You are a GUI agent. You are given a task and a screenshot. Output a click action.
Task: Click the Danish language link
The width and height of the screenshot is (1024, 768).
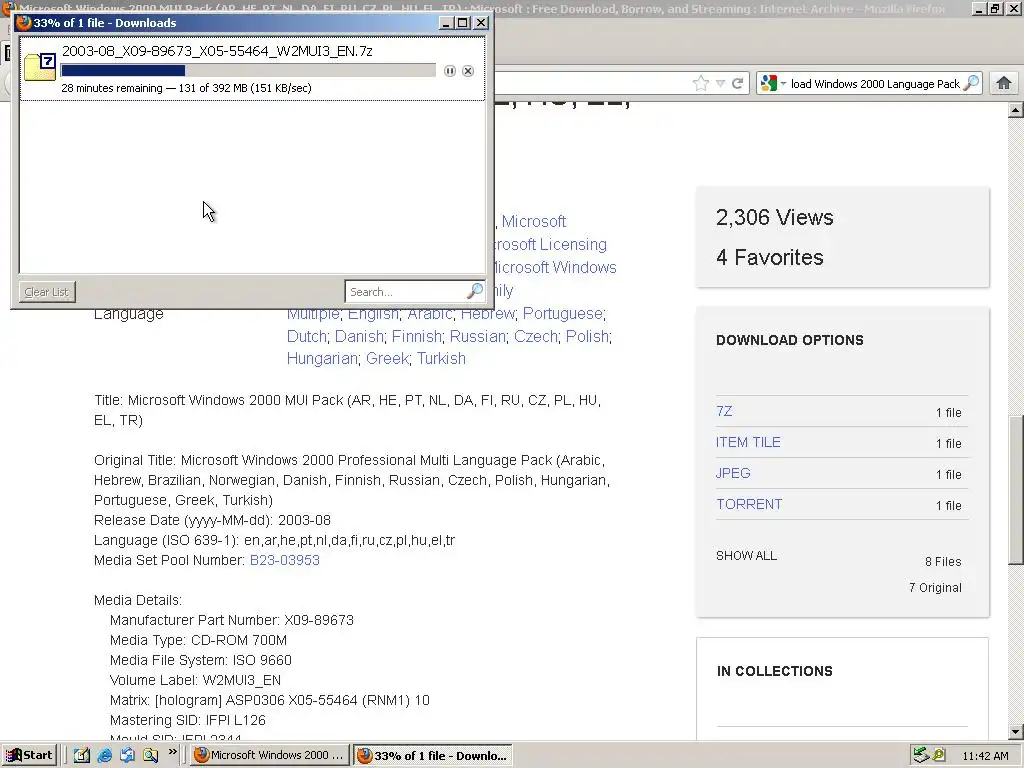pos(359,336)
